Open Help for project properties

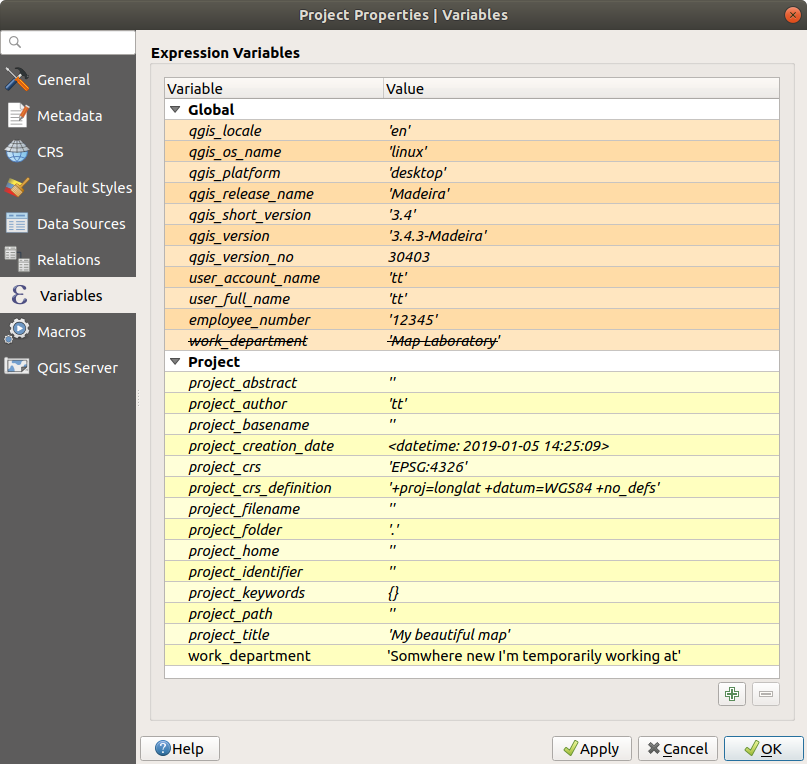[x=179, y=748]
